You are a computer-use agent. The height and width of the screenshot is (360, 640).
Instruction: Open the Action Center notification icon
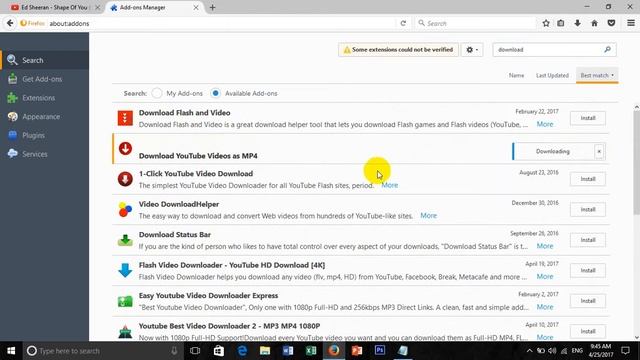pos(625,351)
